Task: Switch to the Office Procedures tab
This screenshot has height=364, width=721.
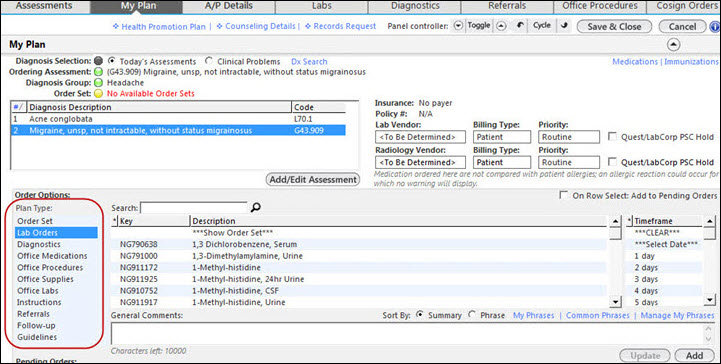Action: 600,6
